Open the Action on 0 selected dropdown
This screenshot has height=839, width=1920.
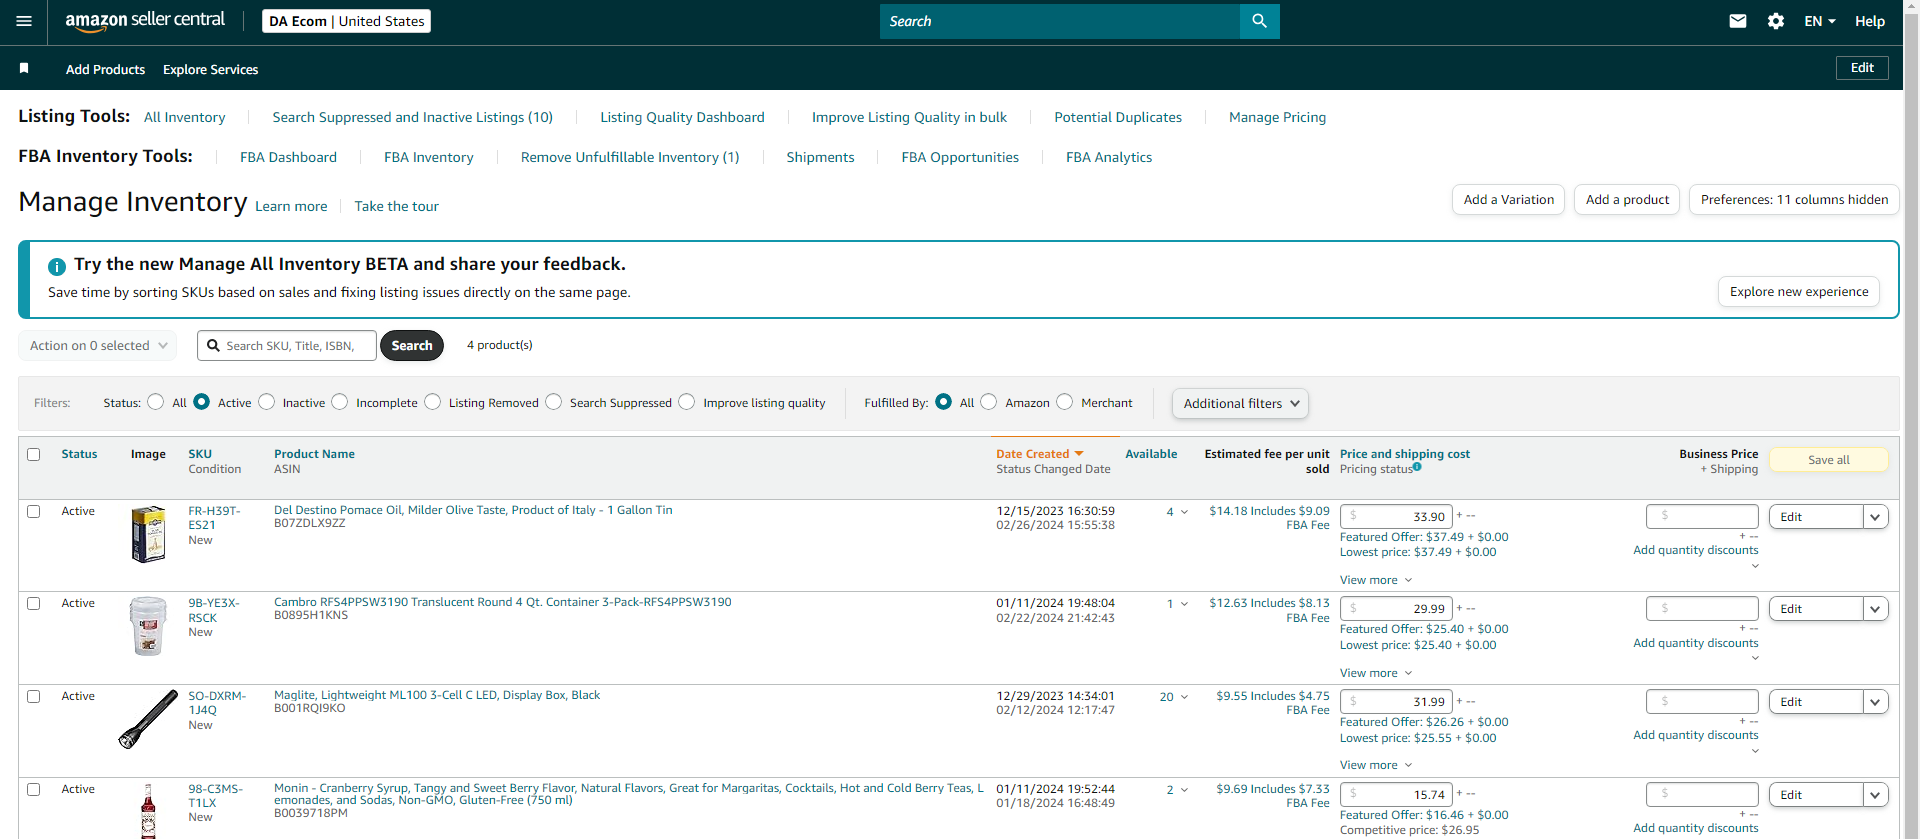point(98,345)
